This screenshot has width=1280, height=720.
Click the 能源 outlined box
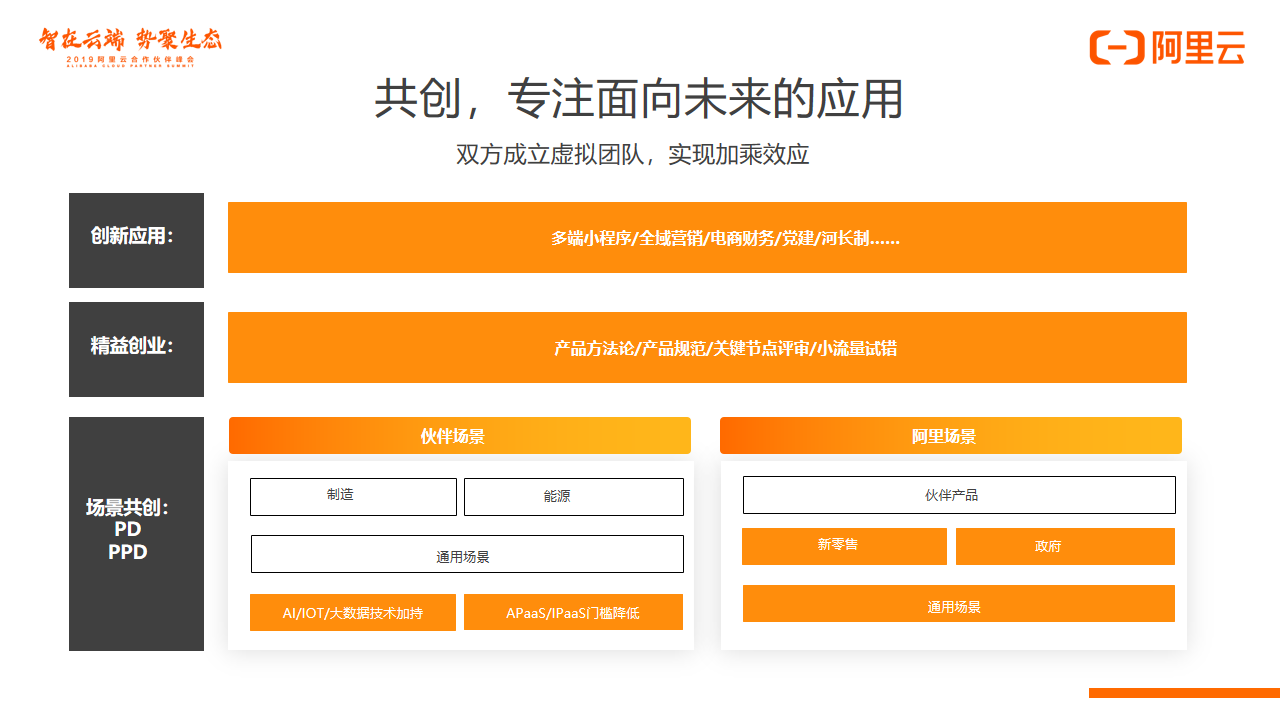click(x=573, y=497)
